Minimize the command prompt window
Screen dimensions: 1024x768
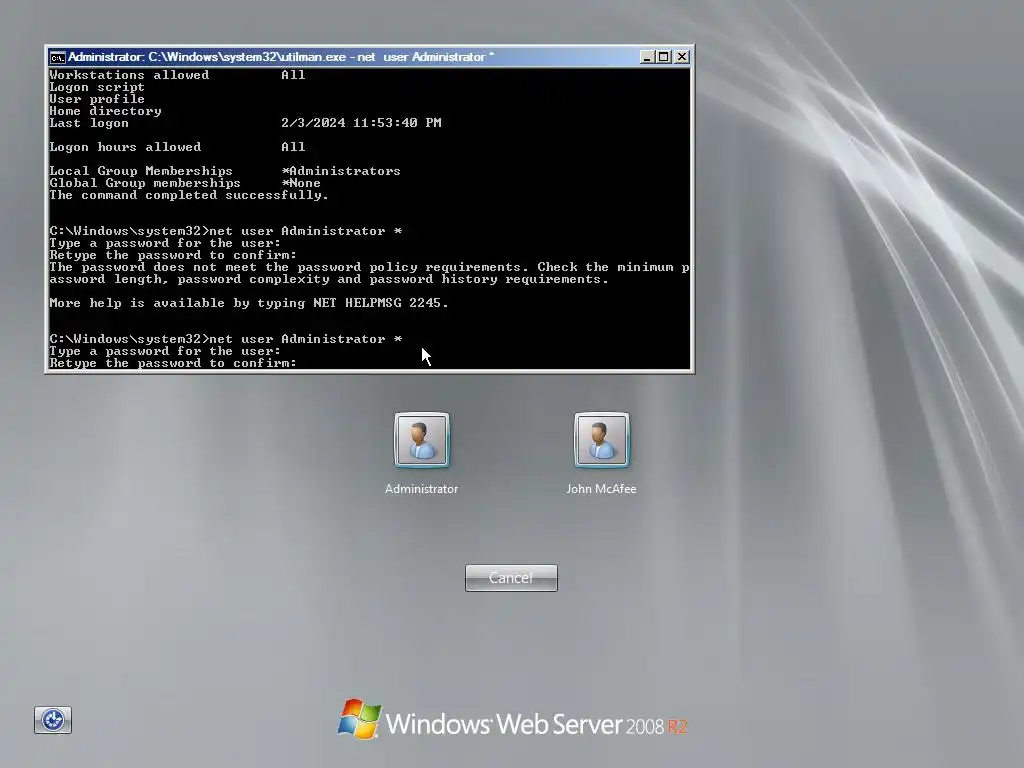tap(647, 57)
